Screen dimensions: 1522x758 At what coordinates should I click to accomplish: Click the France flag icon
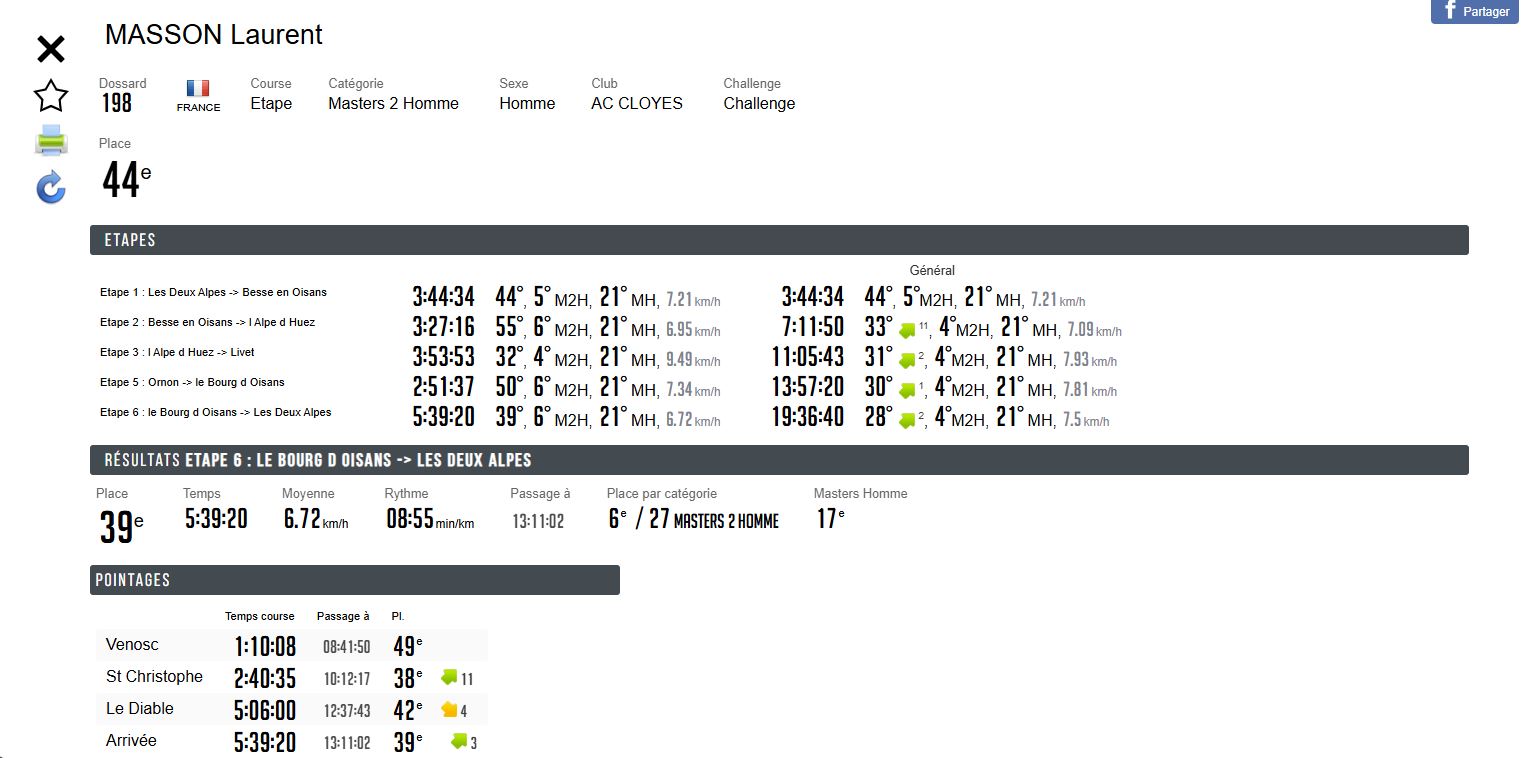click(198, 89)
